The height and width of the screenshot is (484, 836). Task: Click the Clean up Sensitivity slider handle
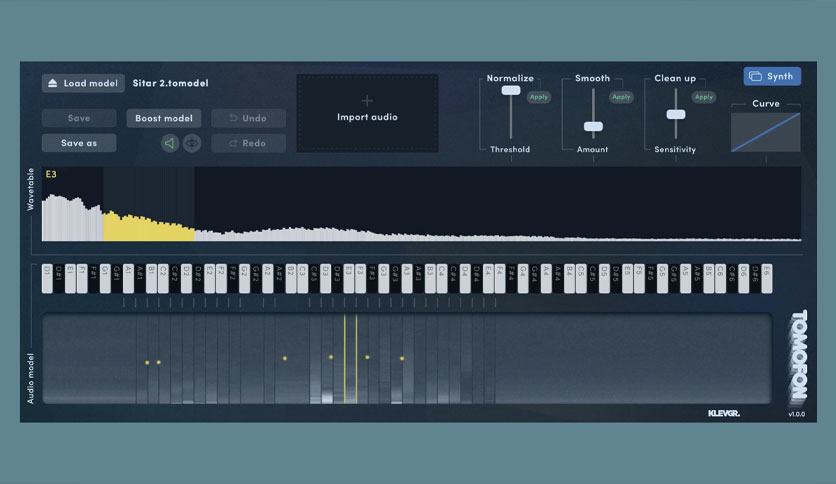point(676,114)
